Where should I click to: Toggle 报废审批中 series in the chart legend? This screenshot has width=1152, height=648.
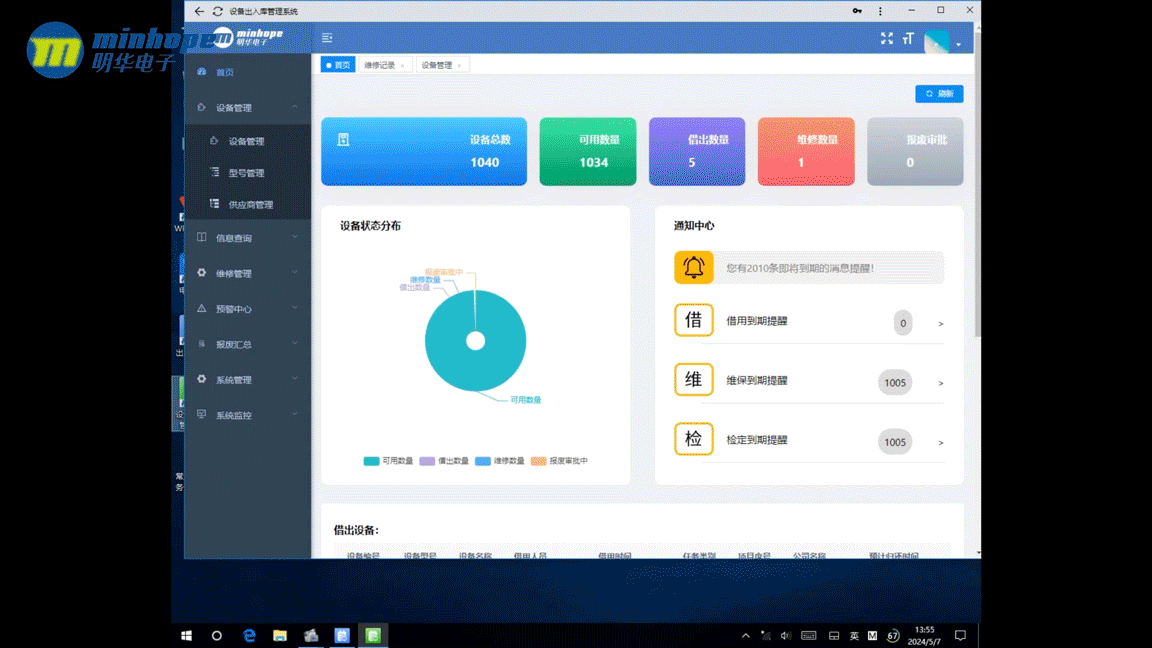[559, 461]
